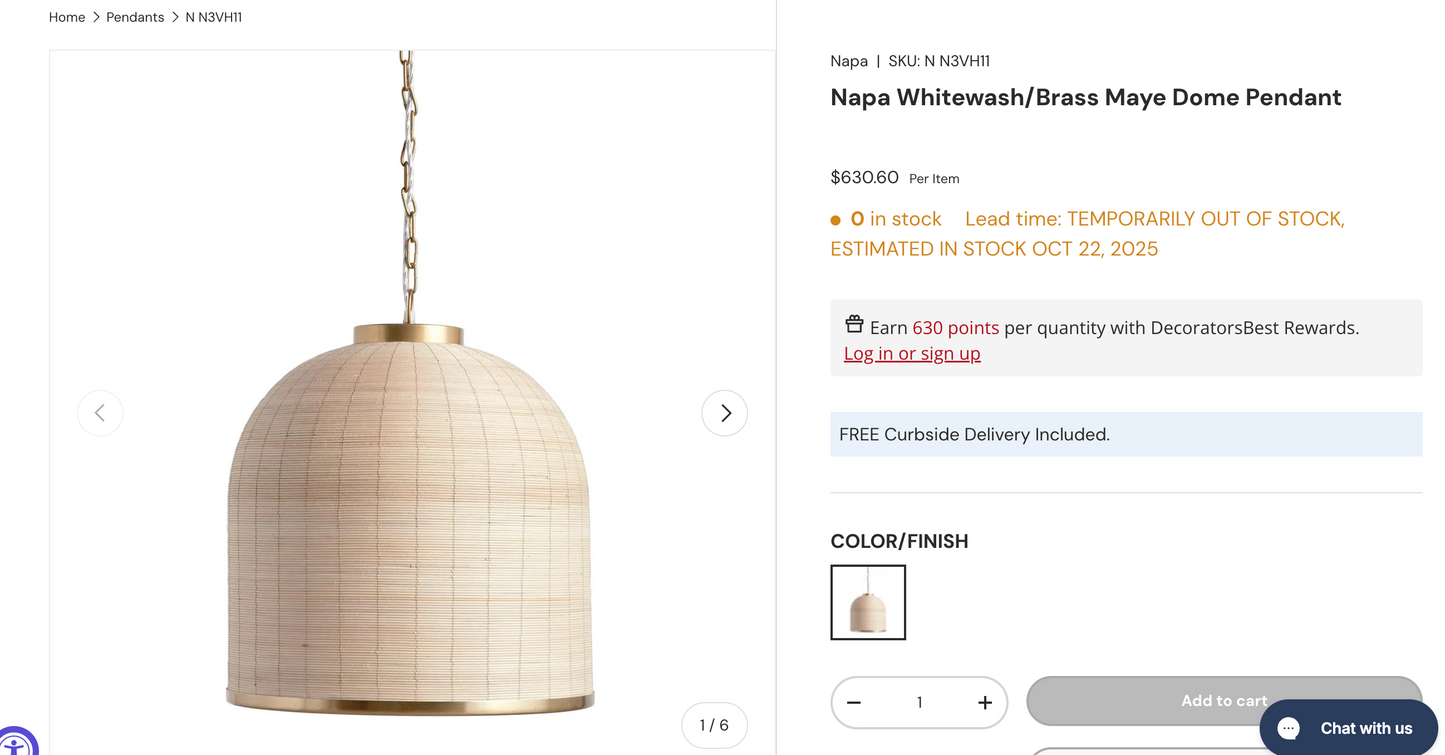Image resolution: width=1445 pixels, height=755 pixels.
Task: Go to the previous product image
Action: tap(100, 413)
